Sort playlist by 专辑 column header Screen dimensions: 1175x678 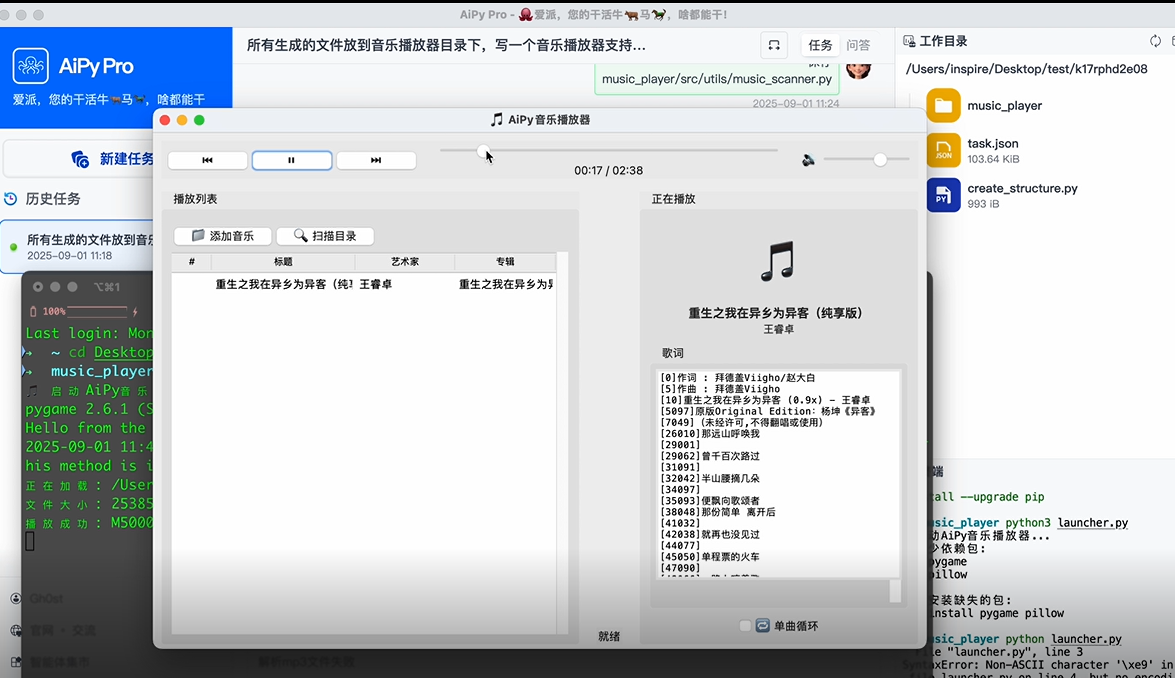click(505, 261)
